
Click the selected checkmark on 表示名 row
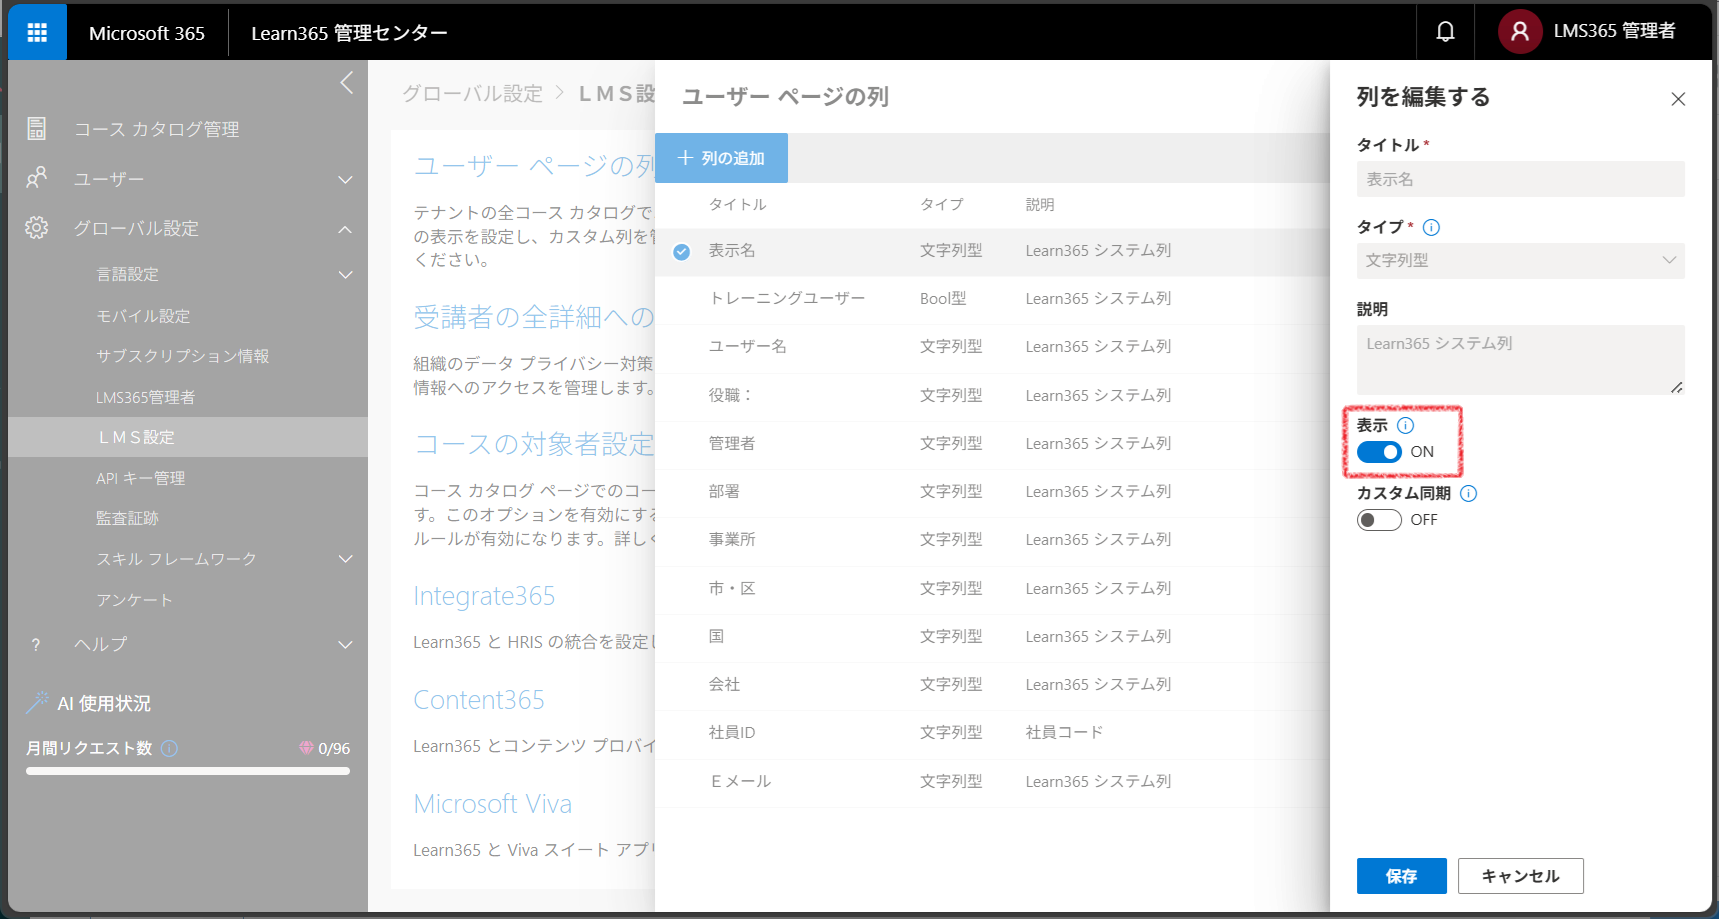point(682,252)
